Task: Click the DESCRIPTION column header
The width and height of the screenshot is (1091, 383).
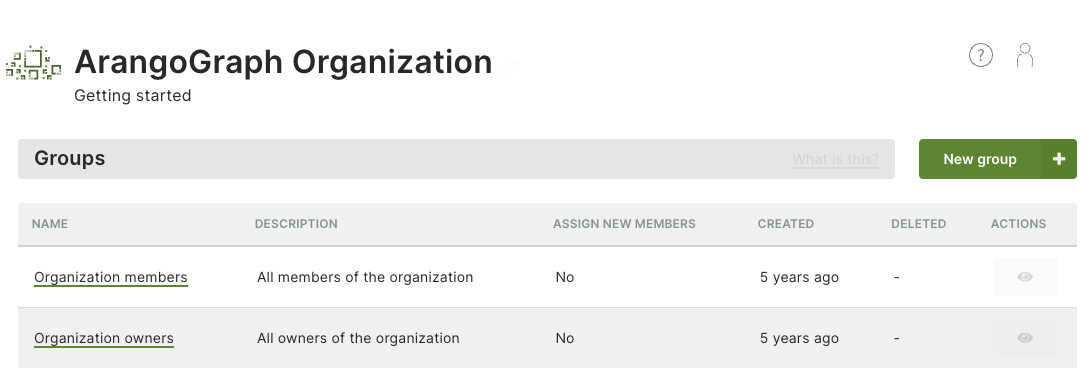Action: coord(296,224)
